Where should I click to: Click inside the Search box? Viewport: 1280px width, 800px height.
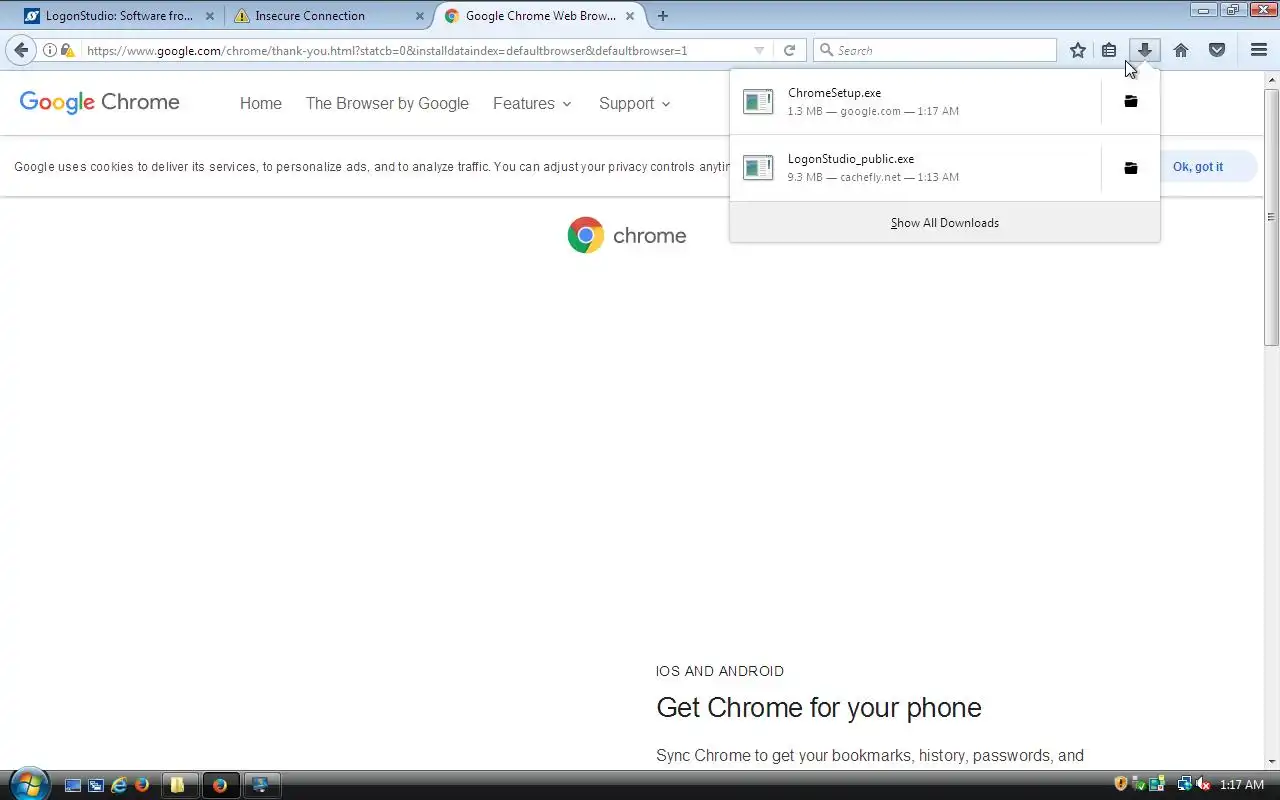(x=935, y=50)
